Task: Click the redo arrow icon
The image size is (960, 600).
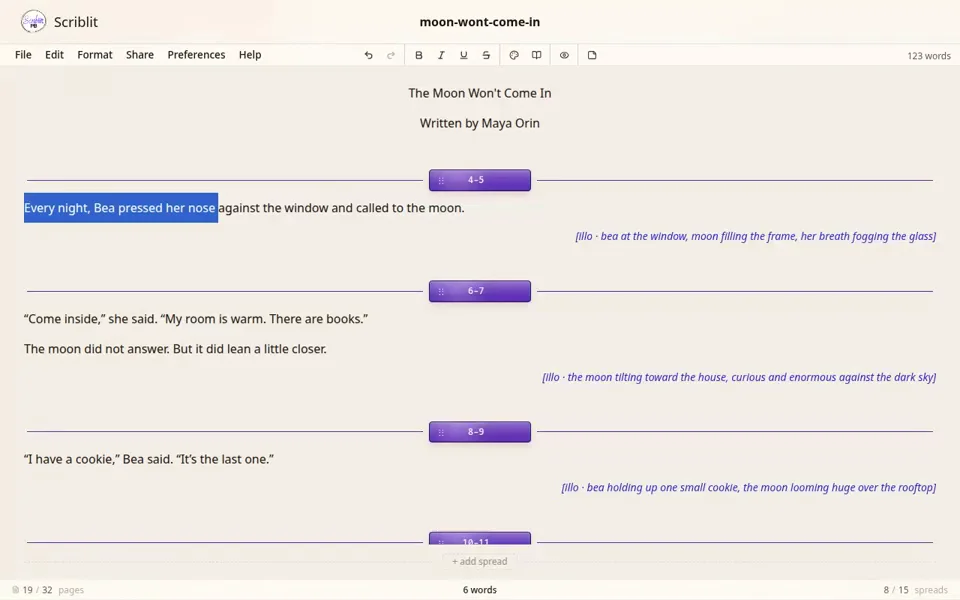Action: tap(391, 55)
